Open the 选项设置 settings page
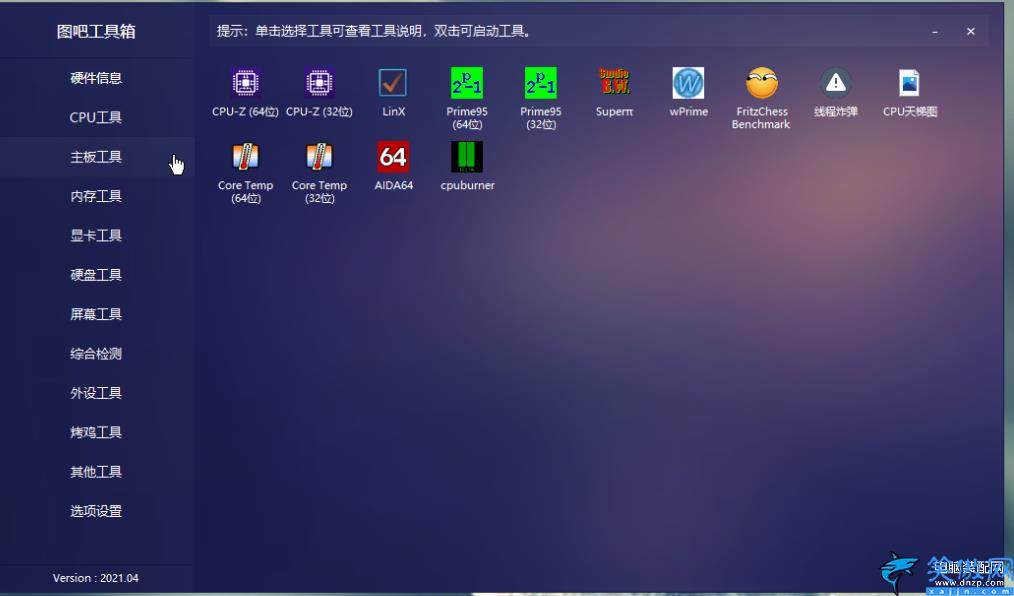1014x596 pixels. 96,511
